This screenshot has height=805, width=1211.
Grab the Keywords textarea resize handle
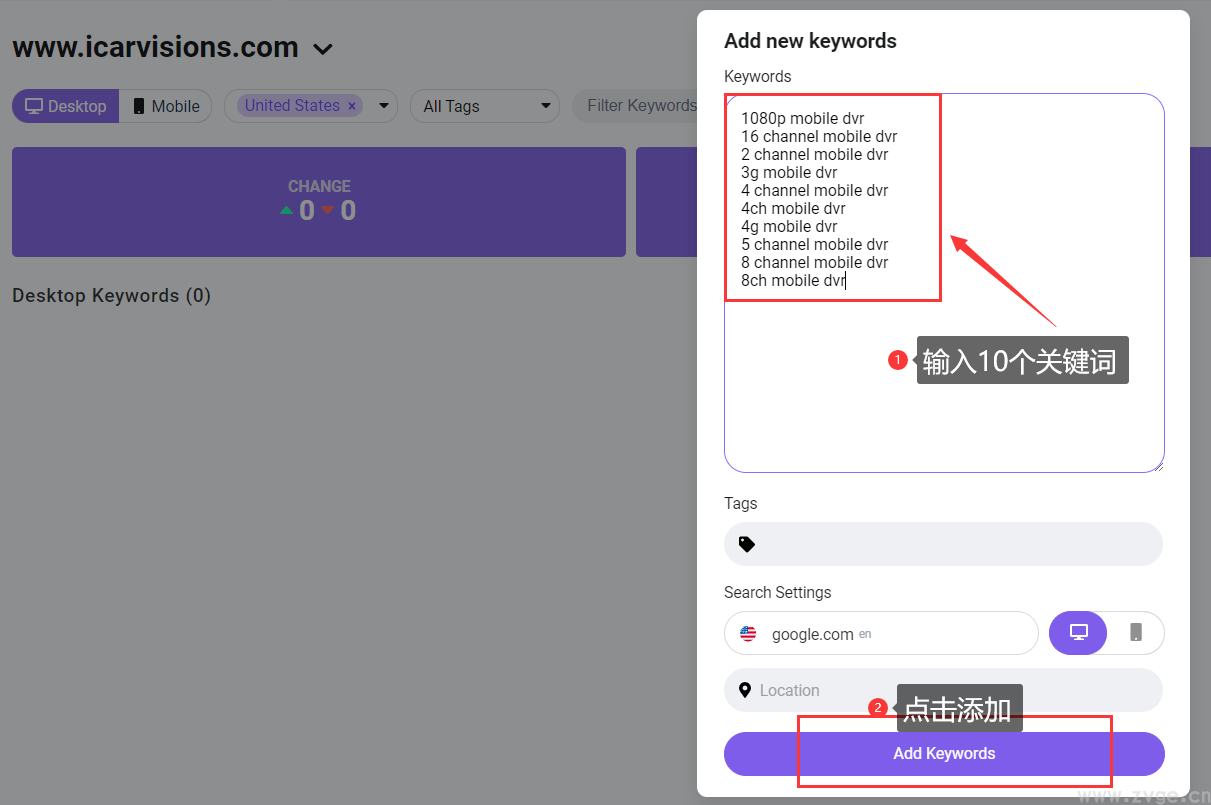1158,466
